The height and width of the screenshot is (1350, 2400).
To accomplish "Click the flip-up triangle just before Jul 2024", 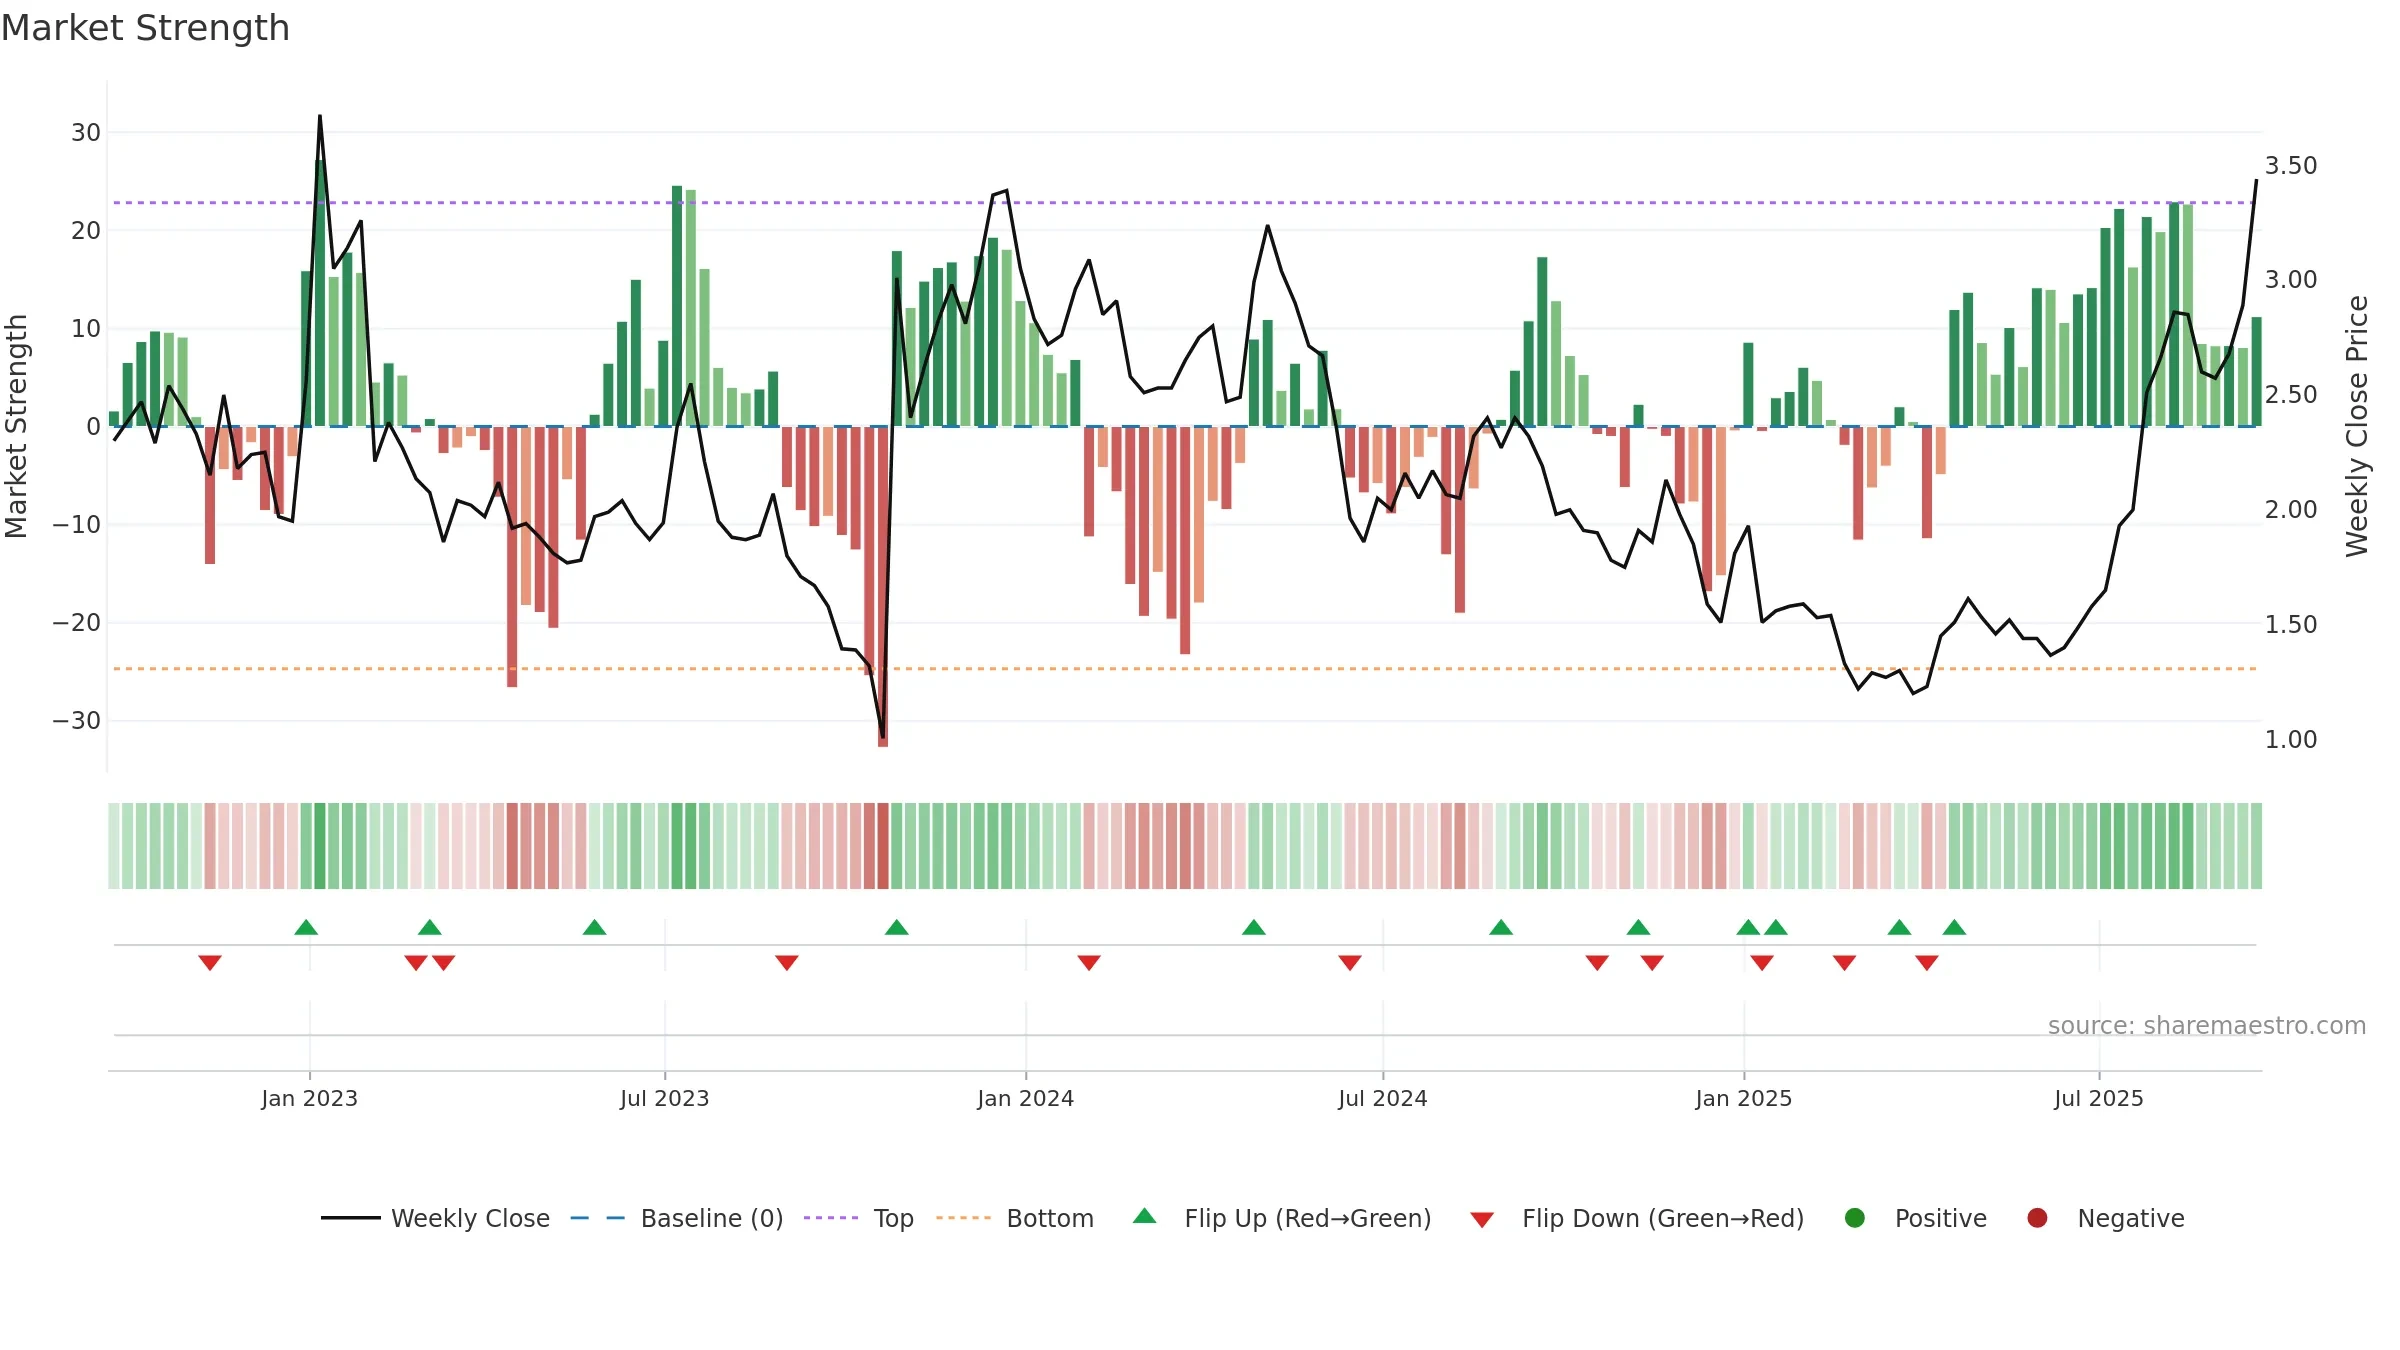I will pyautogui.click(x=1254, y=927).
